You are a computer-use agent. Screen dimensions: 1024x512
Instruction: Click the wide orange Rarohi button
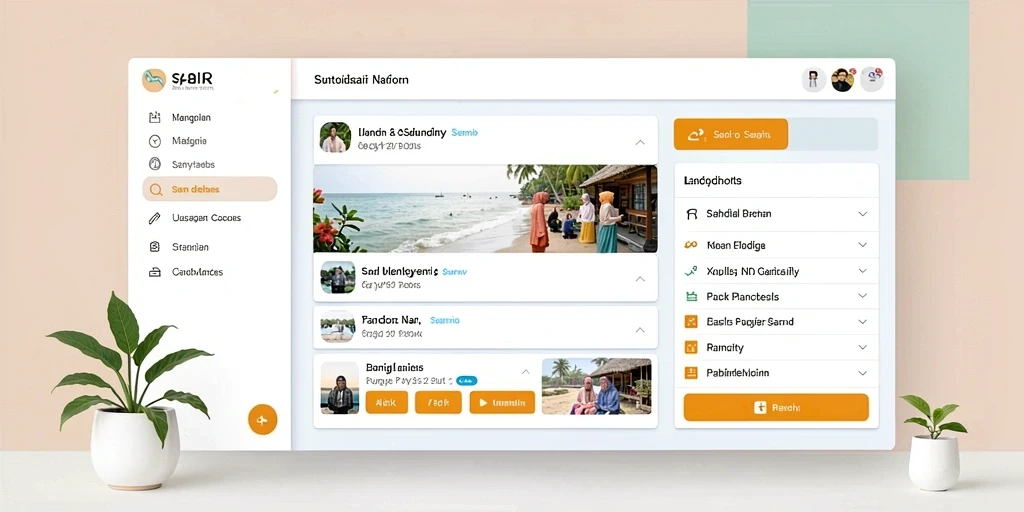776,408
